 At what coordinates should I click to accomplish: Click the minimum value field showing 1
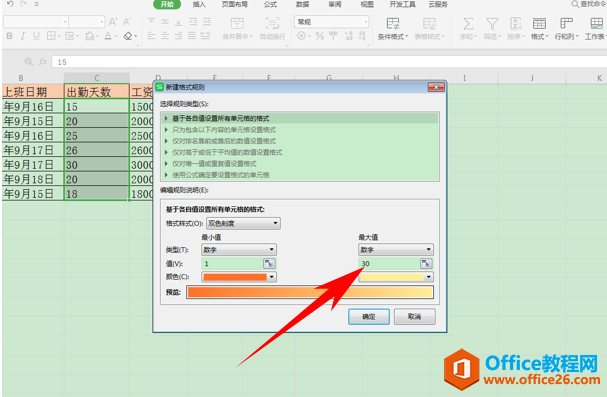pos(232,264)
